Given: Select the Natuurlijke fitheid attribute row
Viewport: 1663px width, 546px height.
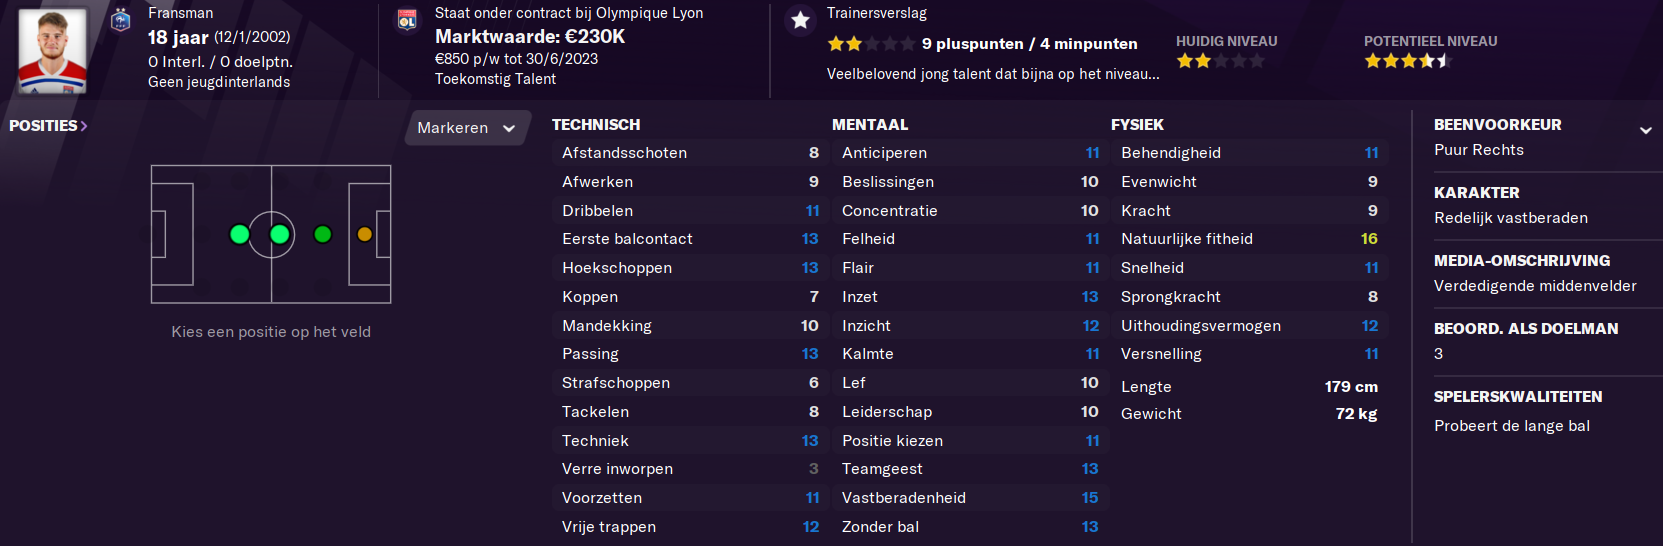Looking at the screenshot, I should click(x=1249, y=239).
